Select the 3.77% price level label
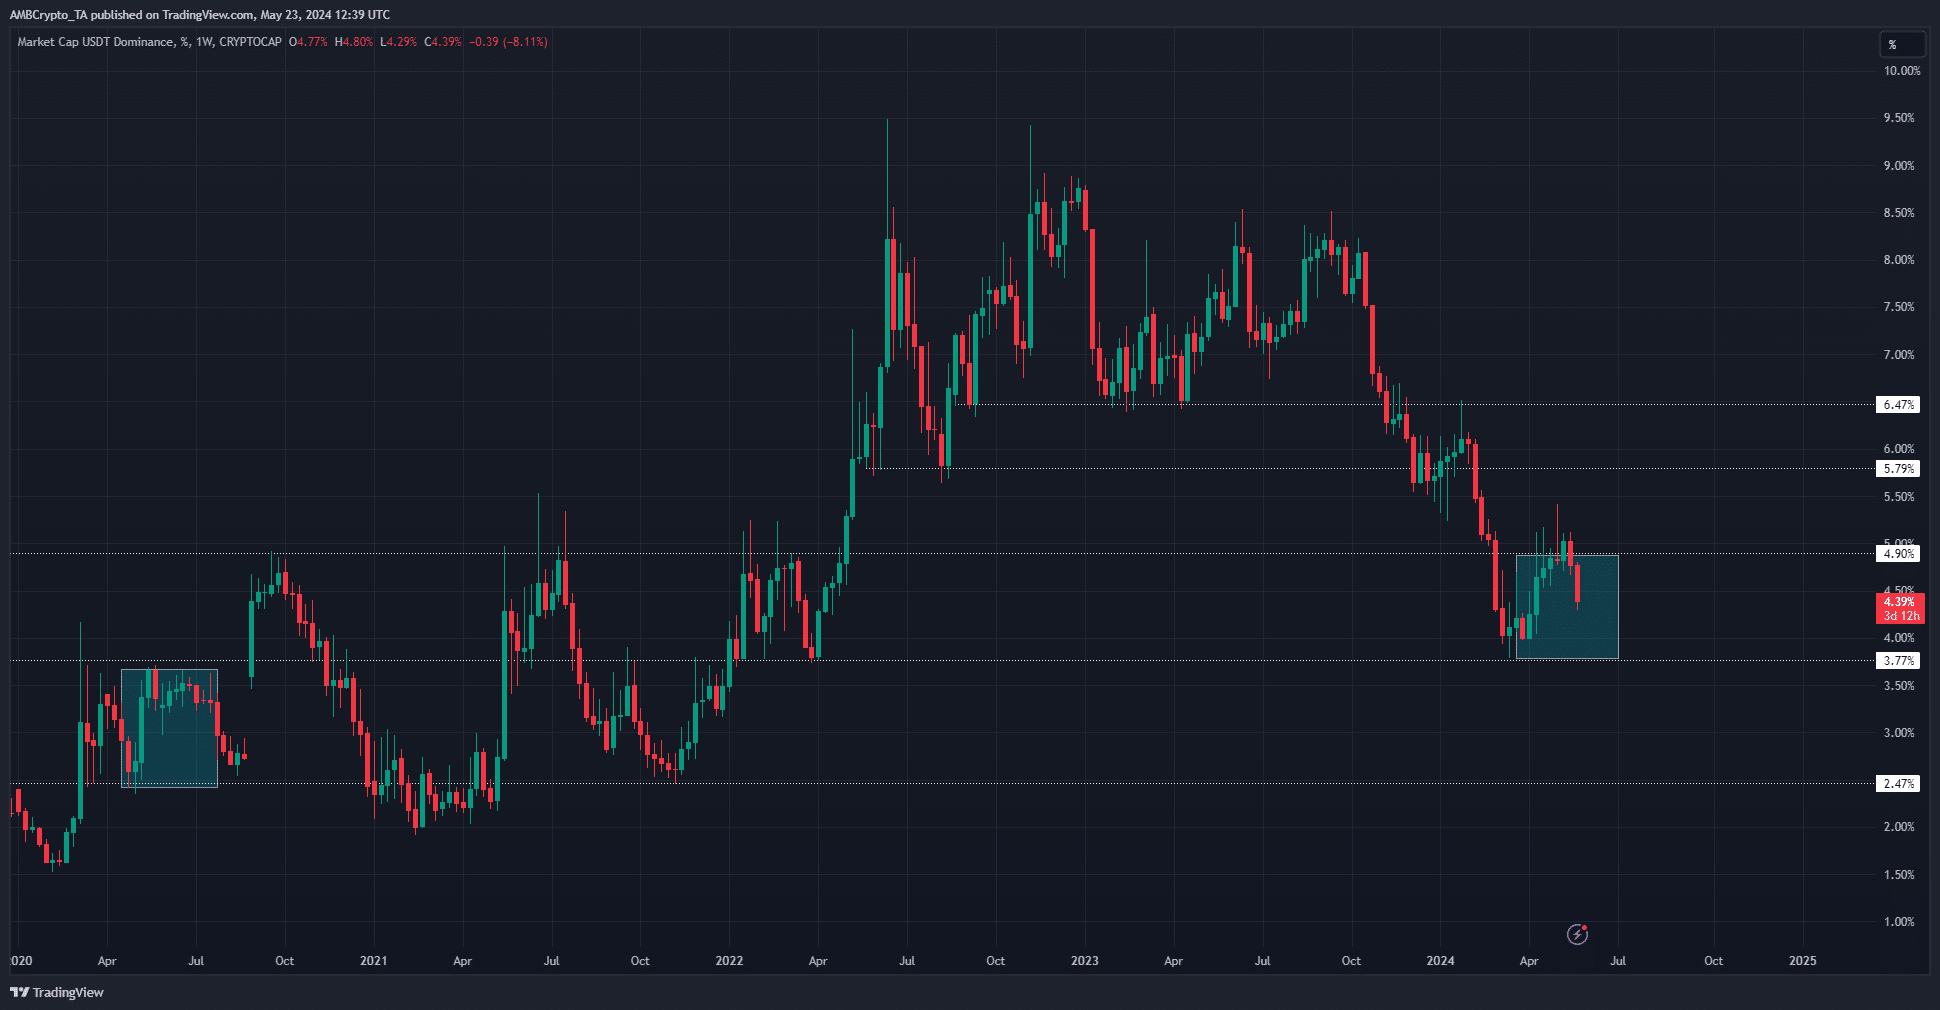Image resolution: width=1940 pixels, height=1010 pixels. point(1898,660)
